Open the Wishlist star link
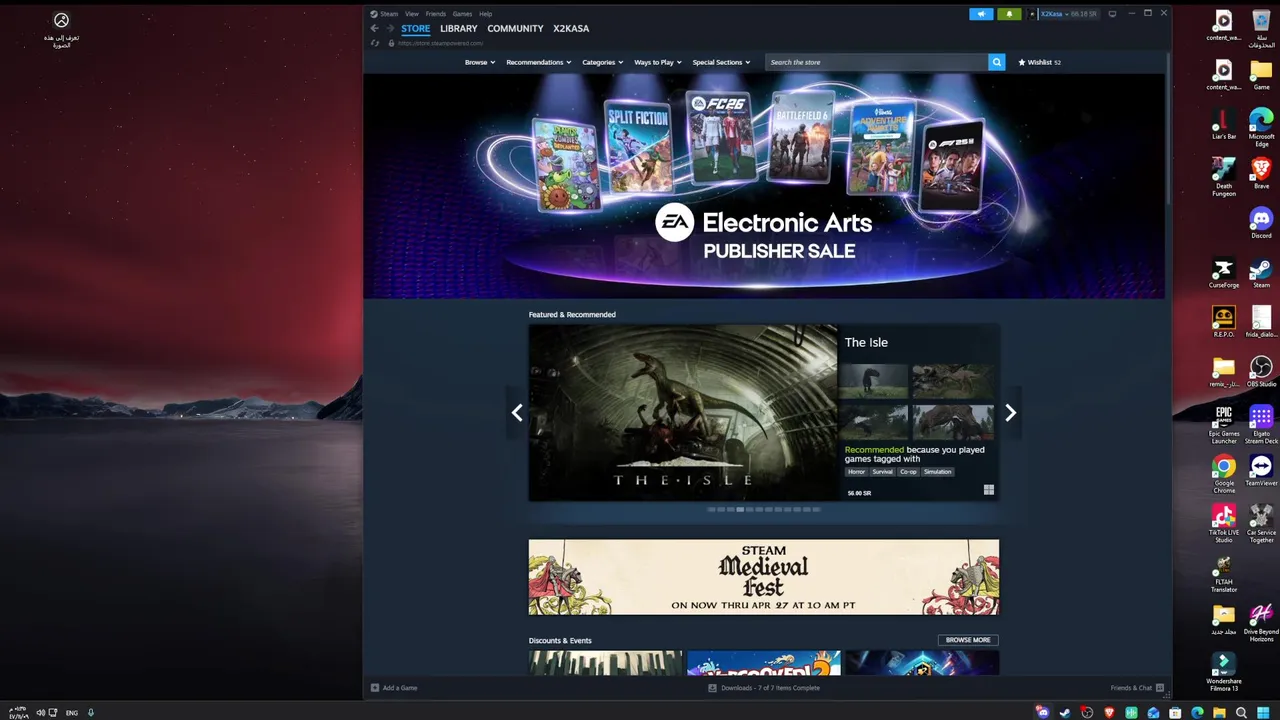 pyautogui.click(x=1039, y=62)
